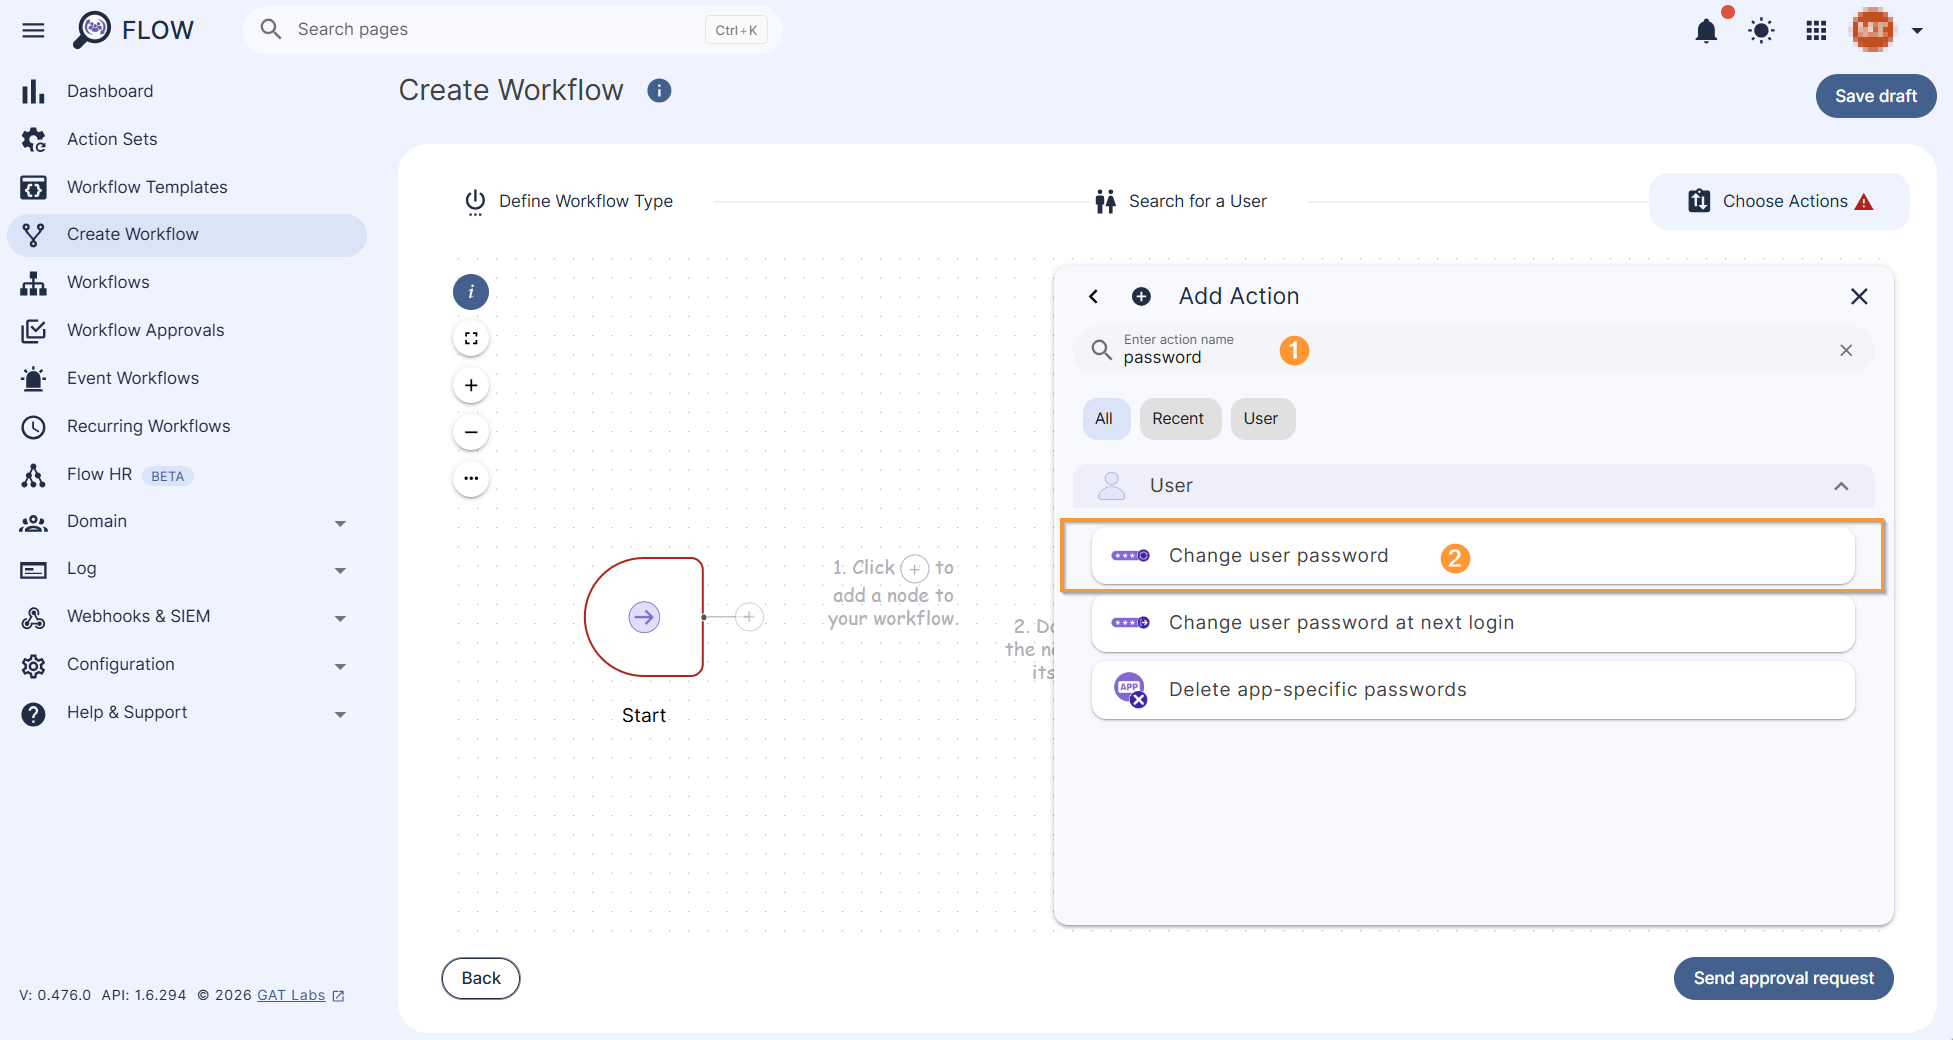
Task: Expand the Log submenu arrow
Action: point(340,570)
